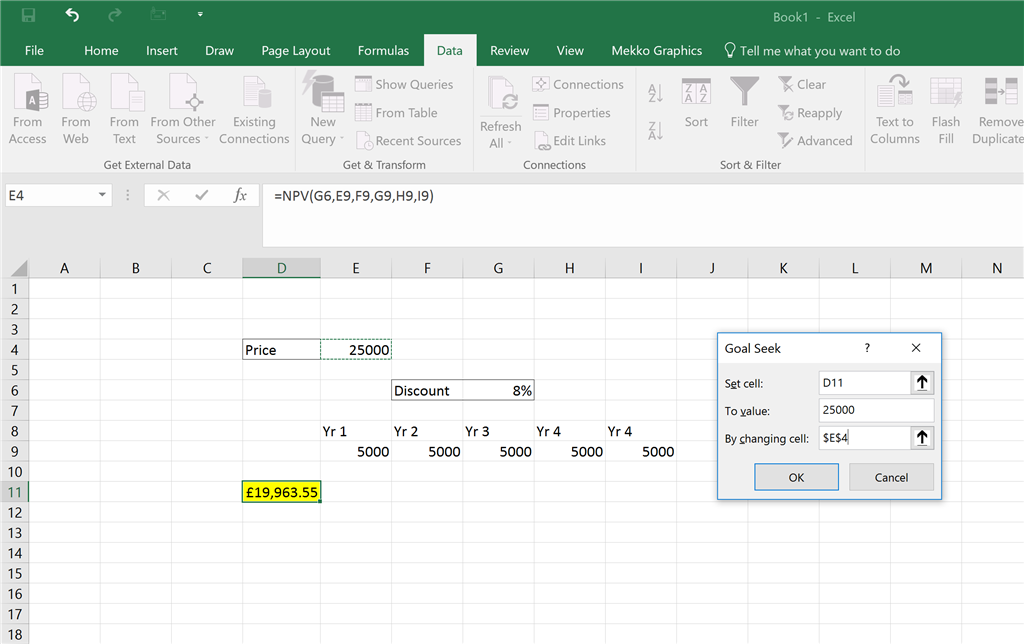Collapse dialog via By changing cell arrow

tap(921, 438)
